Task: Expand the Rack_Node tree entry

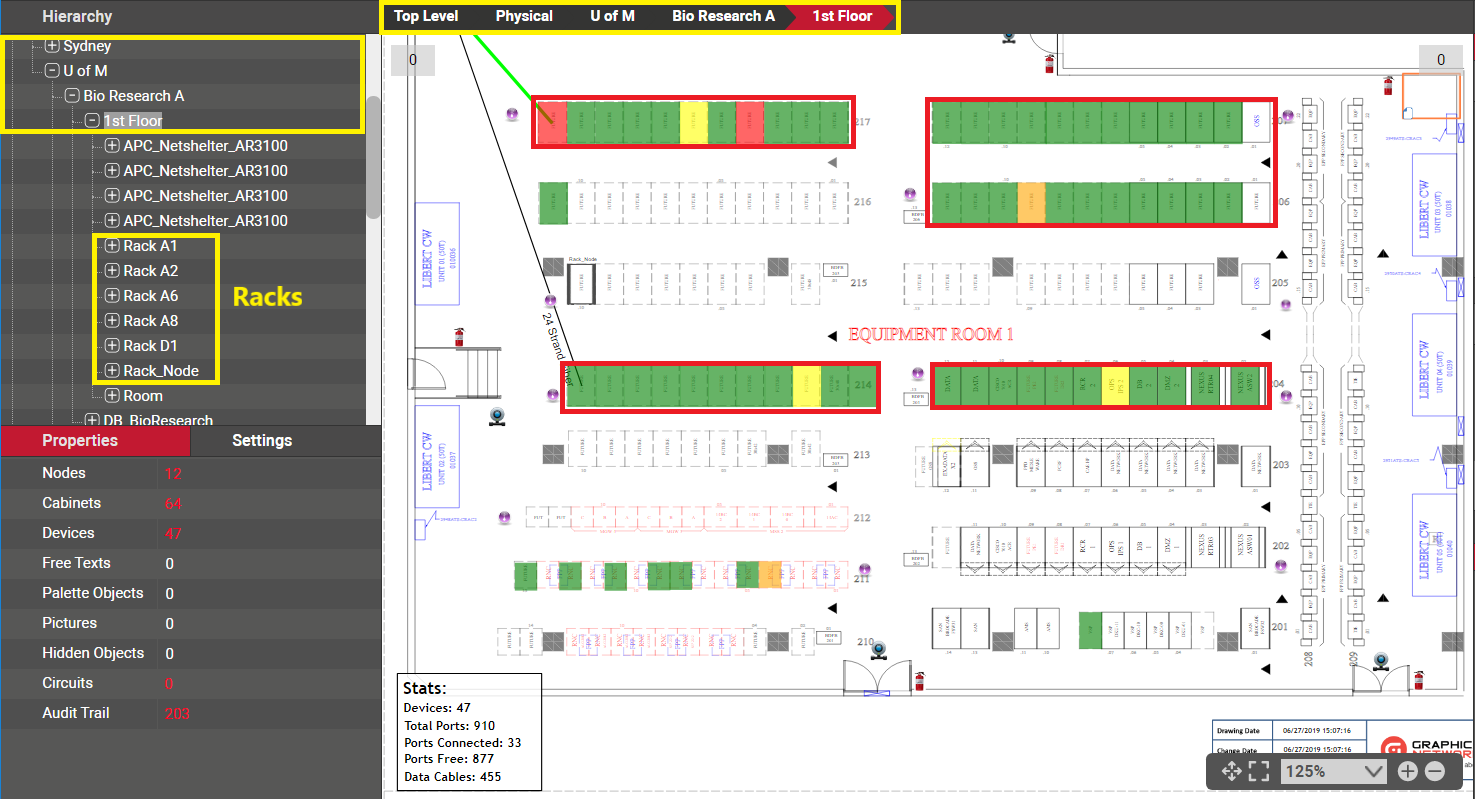Action: pos(112,371)
